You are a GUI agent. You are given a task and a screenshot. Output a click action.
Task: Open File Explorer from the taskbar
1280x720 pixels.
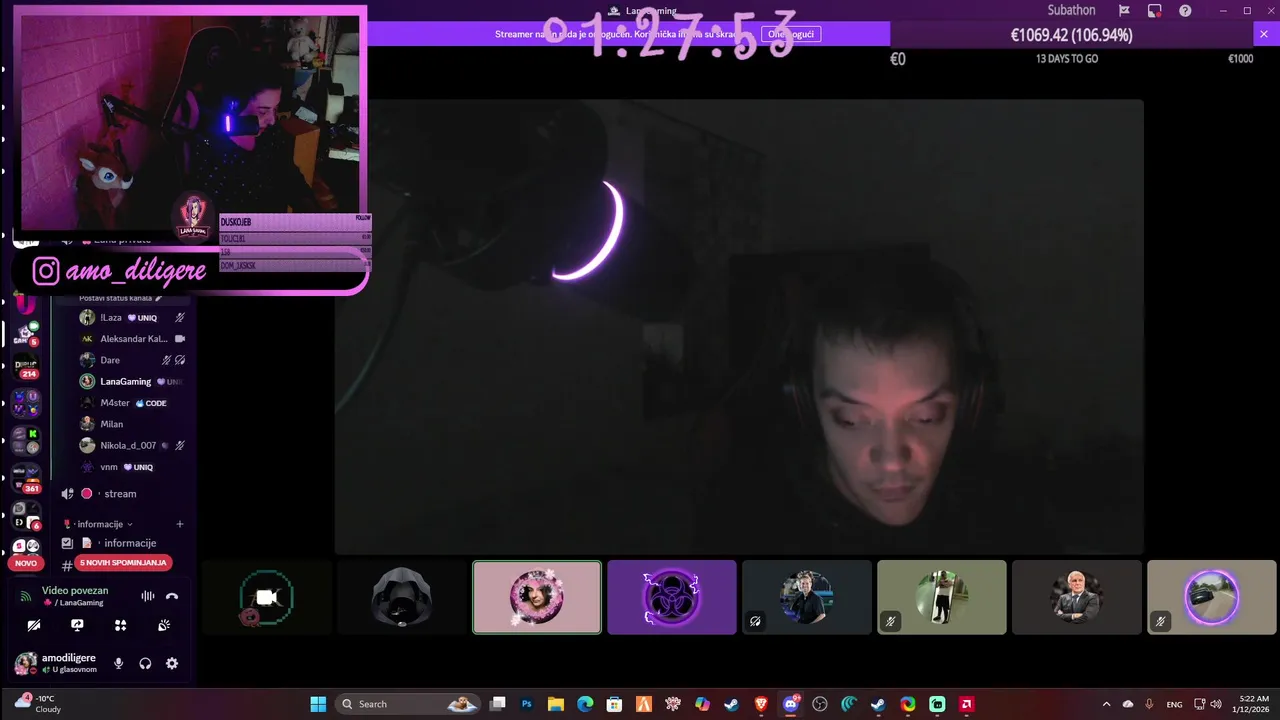pyautogui.click(x=556, y=704)
